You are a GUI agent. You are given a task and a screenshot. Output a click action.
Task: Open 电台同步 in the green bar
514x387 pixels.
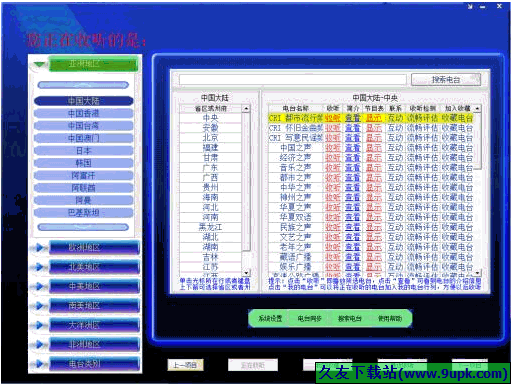(x=310, y=318)
